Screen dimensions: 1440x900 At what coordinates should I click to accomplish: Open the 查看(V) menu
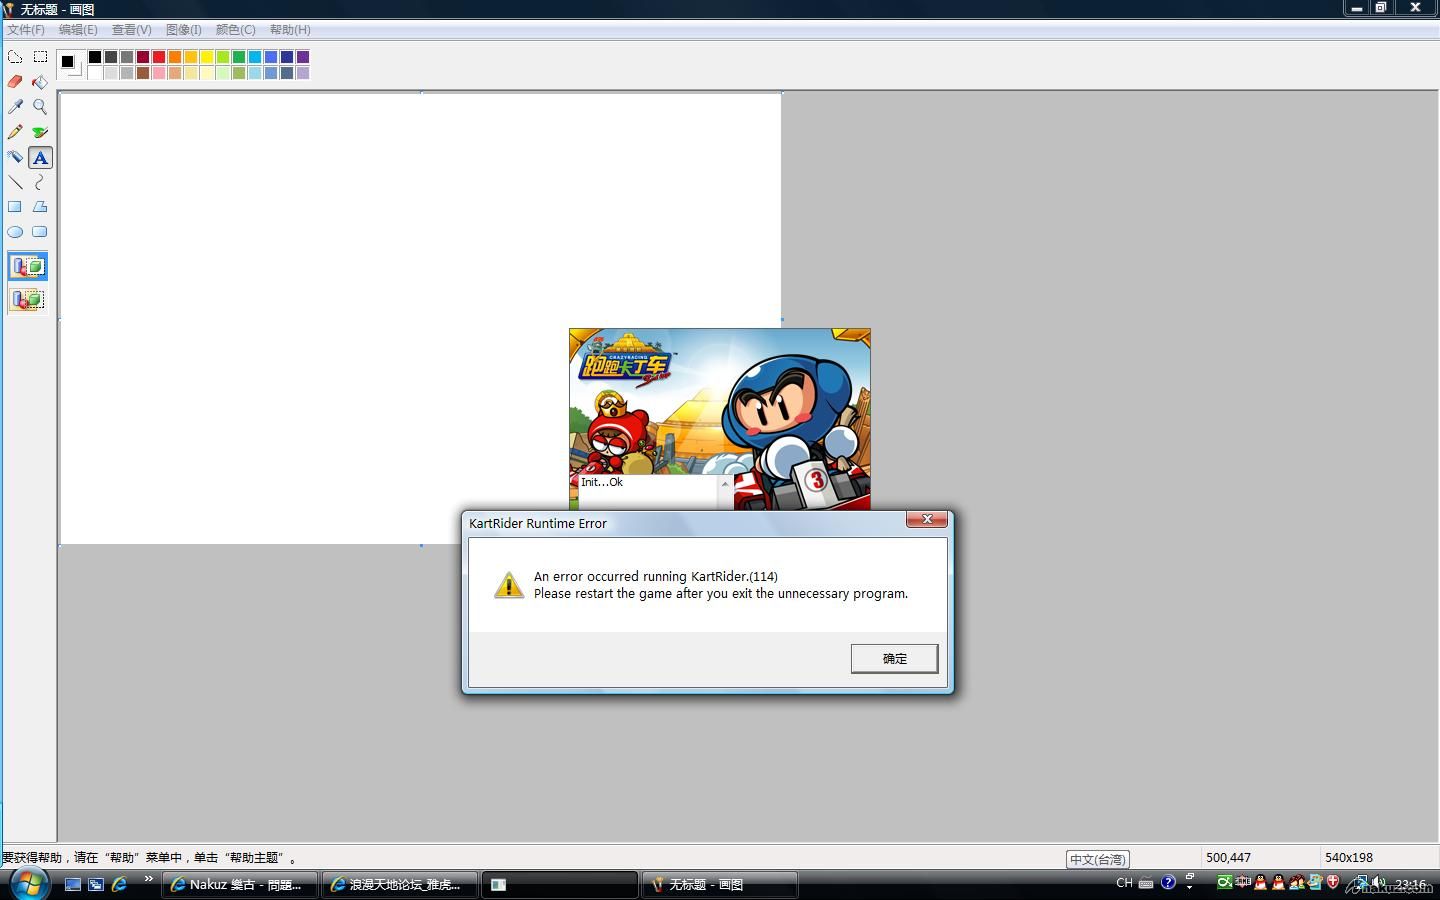[131, 30]
